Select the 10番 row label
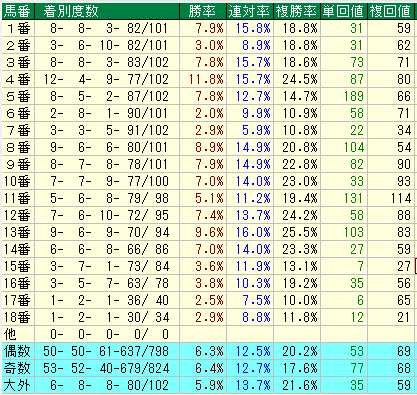 [x=17, y=181]
